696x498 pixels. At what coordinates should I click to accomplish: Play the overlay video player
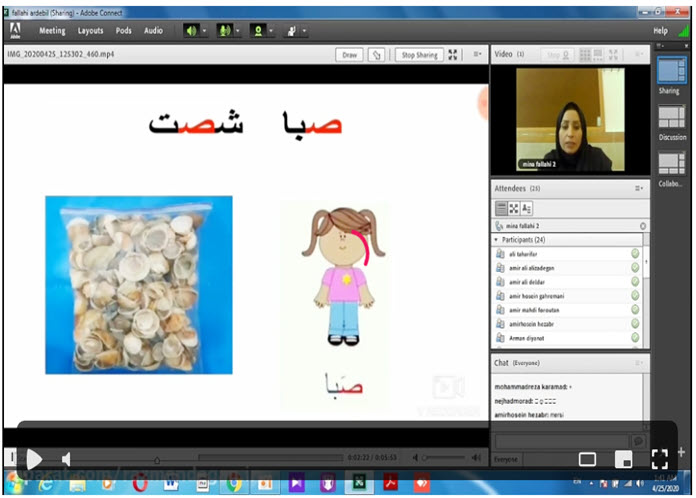(34, 459)
